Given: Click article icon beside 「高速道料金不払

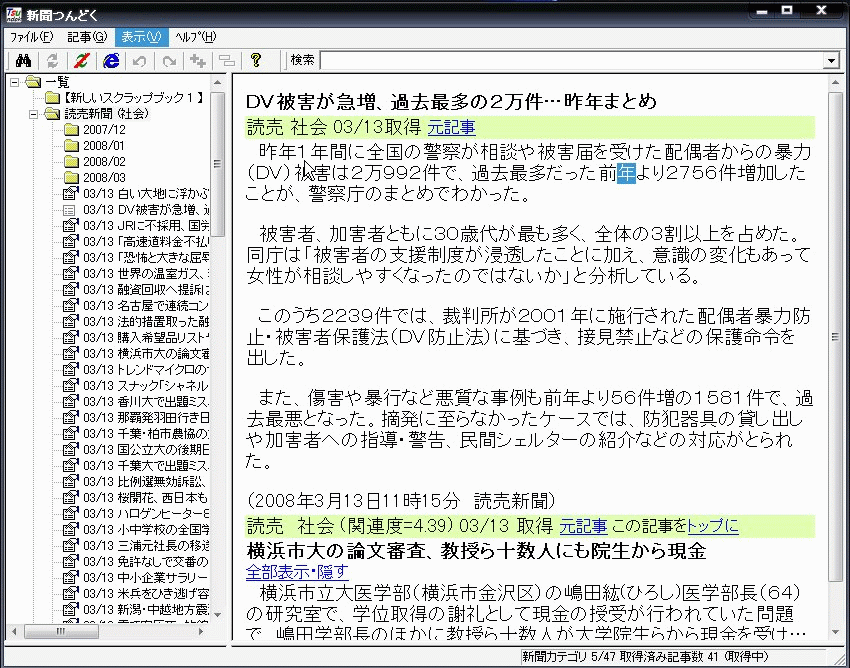Looking at the screenshot, I should point(70,241).
